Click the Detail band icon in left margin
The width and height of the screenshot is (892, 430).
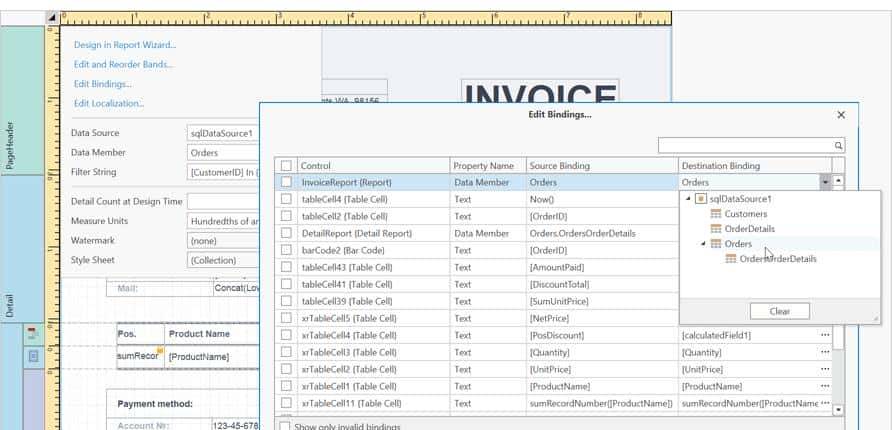tap(33, 355)
